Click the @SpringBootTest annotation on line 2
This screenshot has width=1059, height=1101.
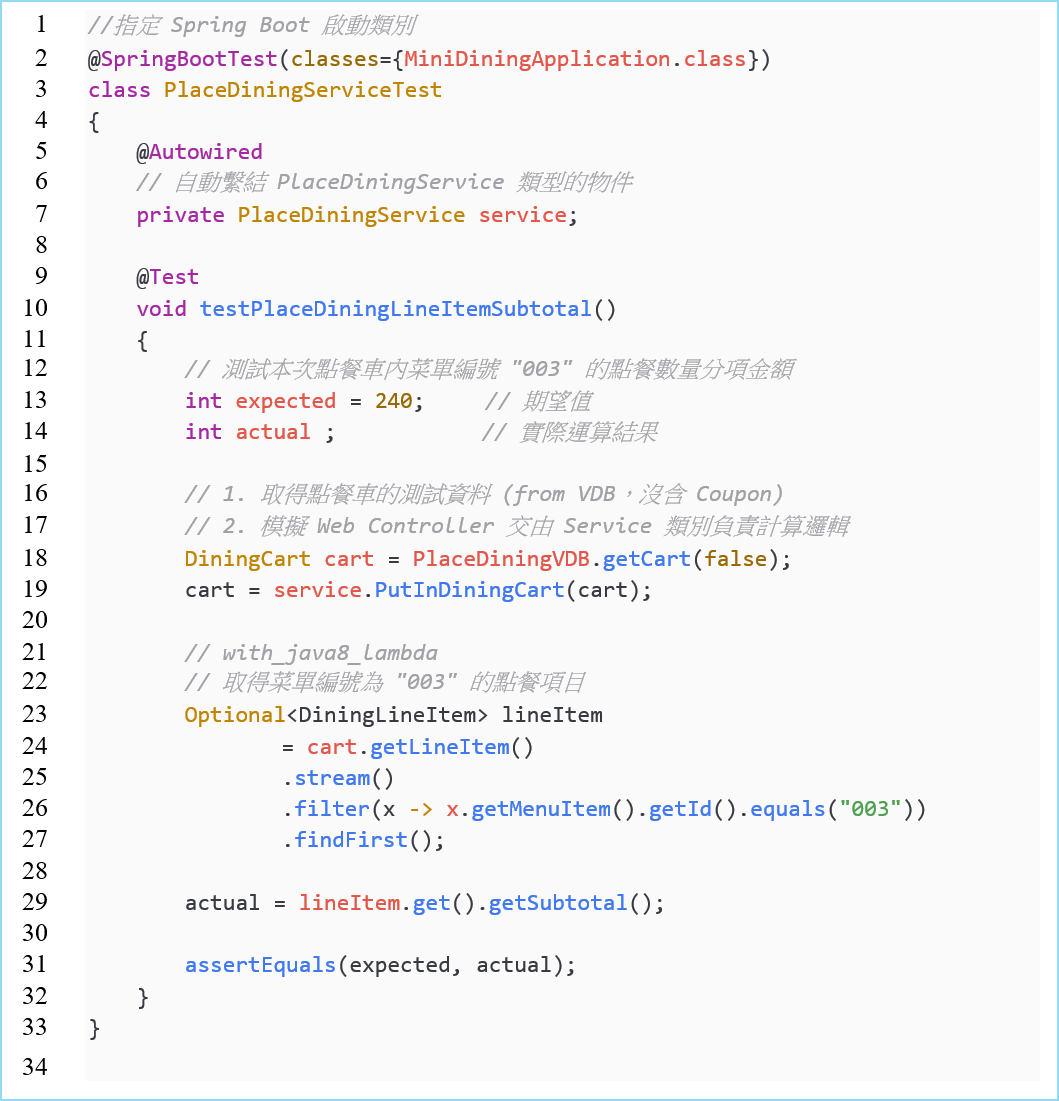coord(183,59)
